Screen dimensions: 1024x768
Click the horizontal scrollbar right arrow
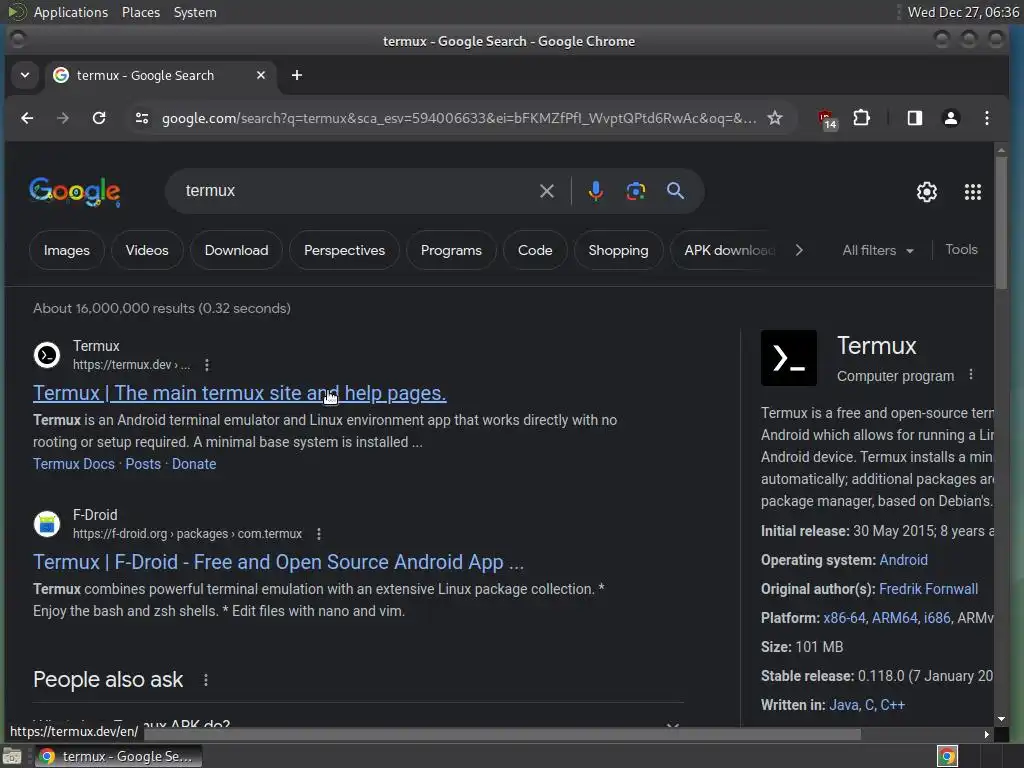pos(987,735)
